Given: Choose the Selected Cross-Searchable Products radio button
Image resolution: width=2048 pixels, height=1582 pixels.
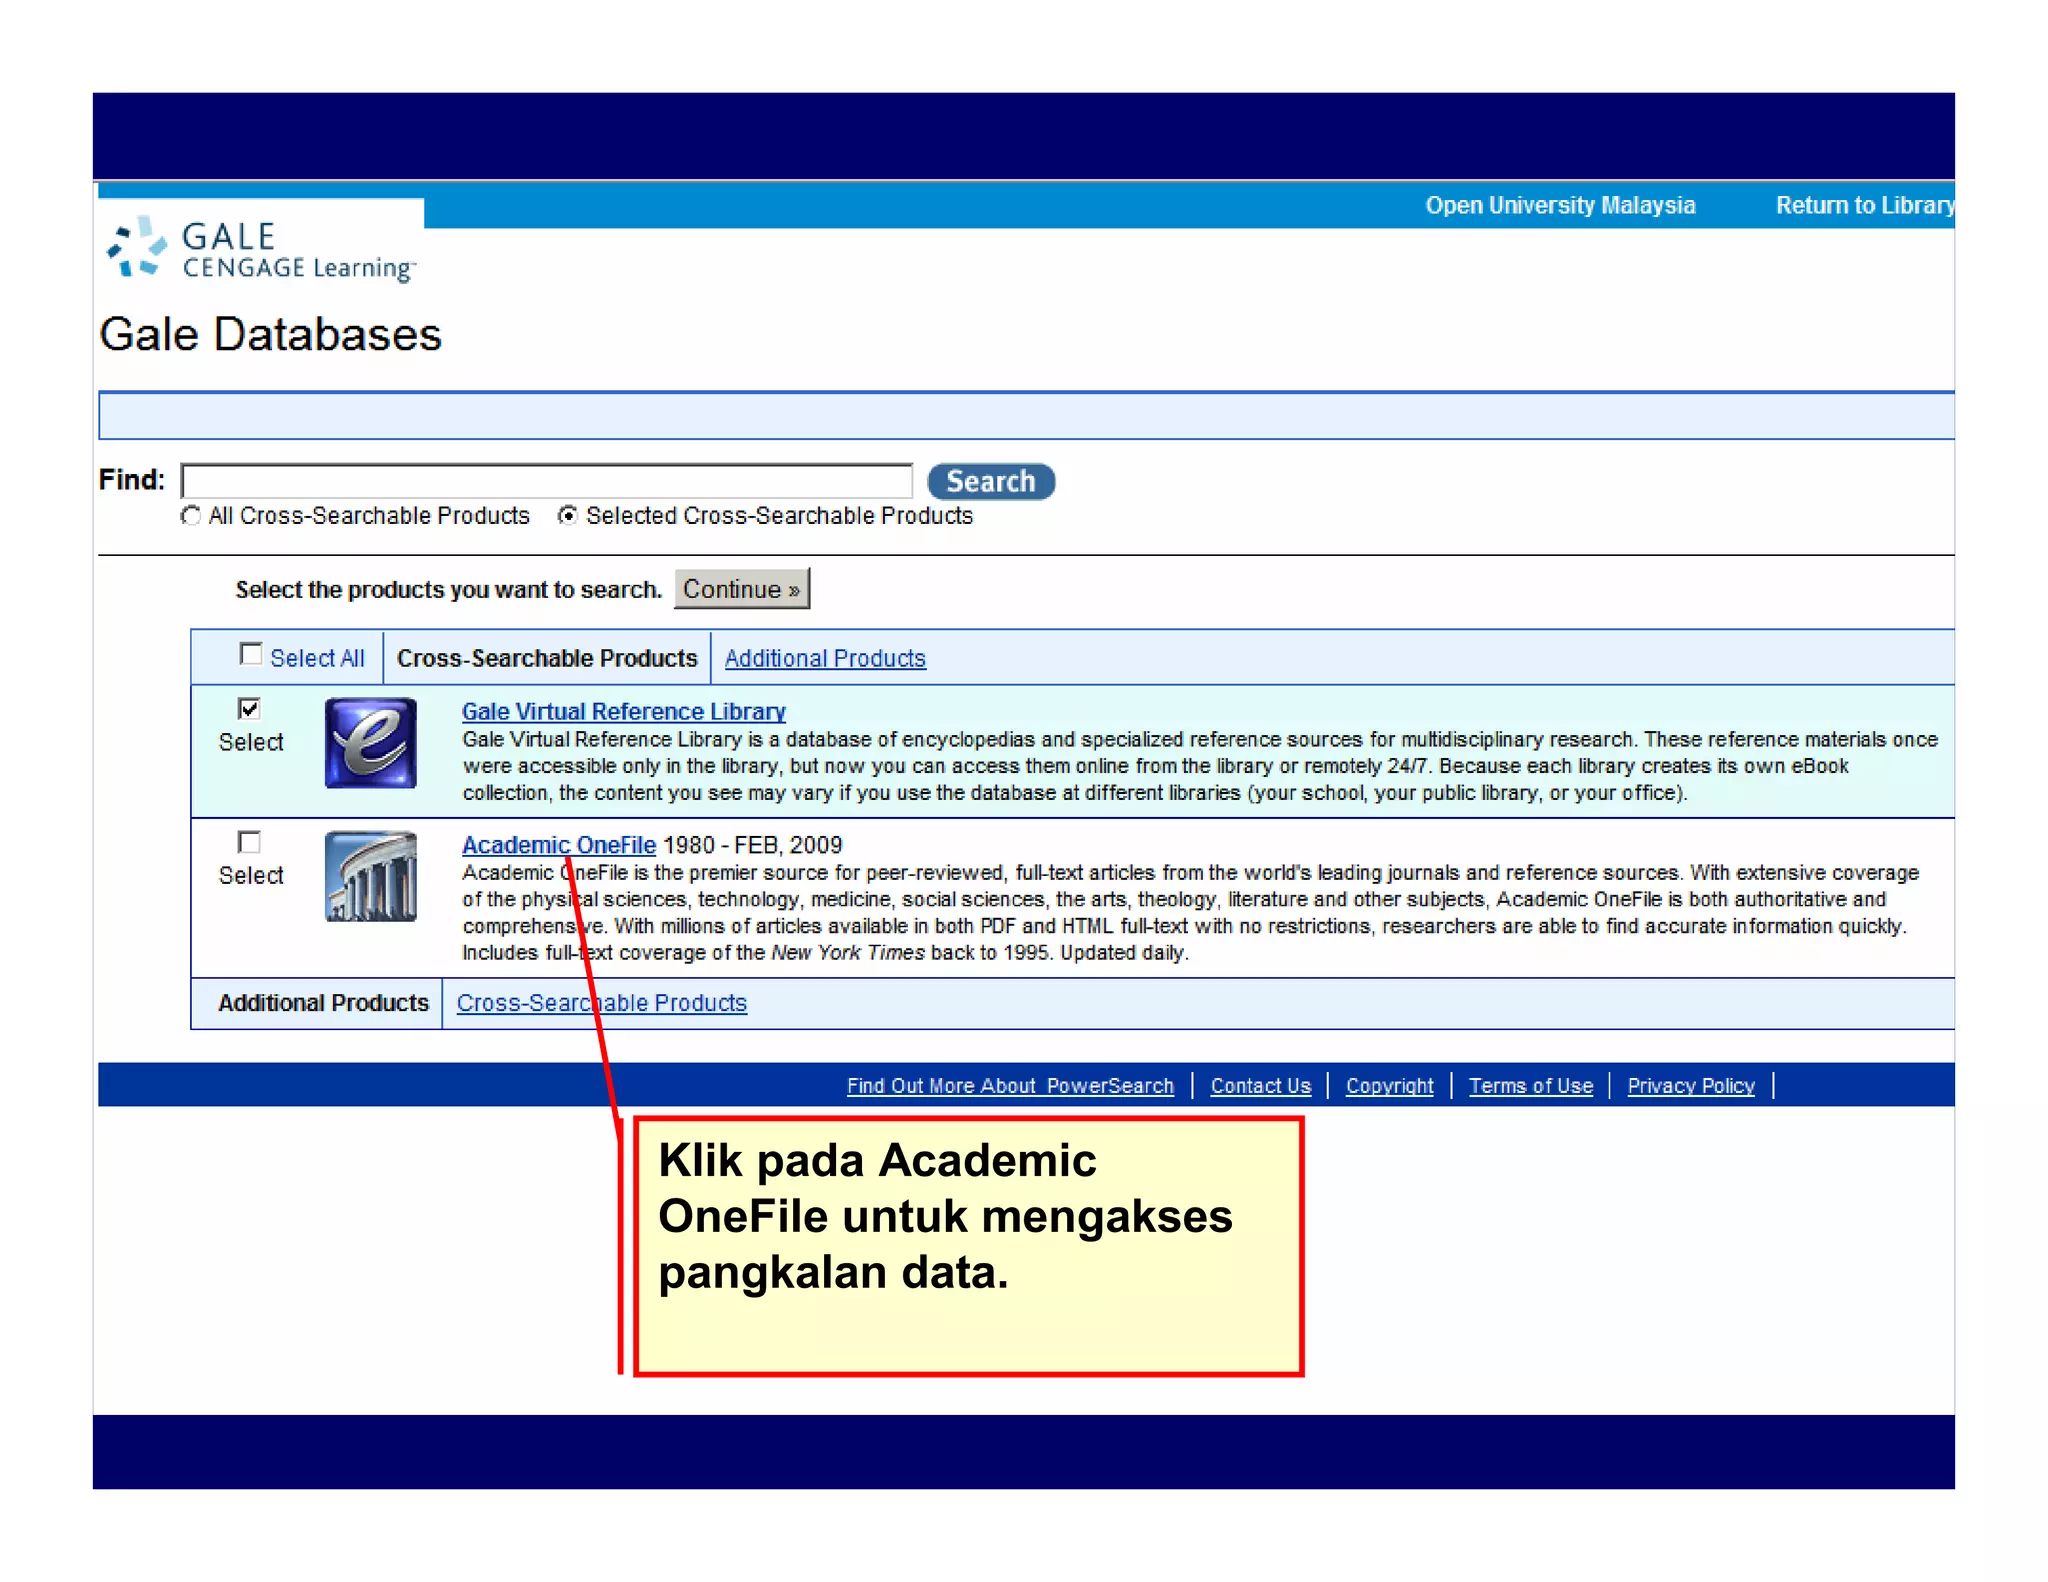Looking at the screenshot, I should tap(568, 515).
